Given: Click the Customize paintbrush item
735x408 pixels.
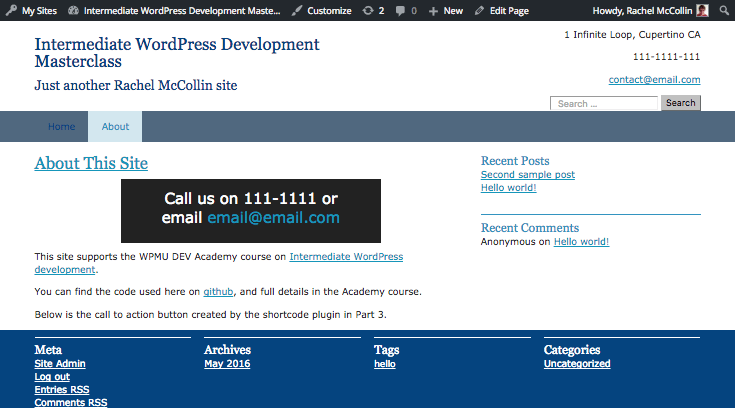Looking at the screenshot, I should [x=321, y=10].
